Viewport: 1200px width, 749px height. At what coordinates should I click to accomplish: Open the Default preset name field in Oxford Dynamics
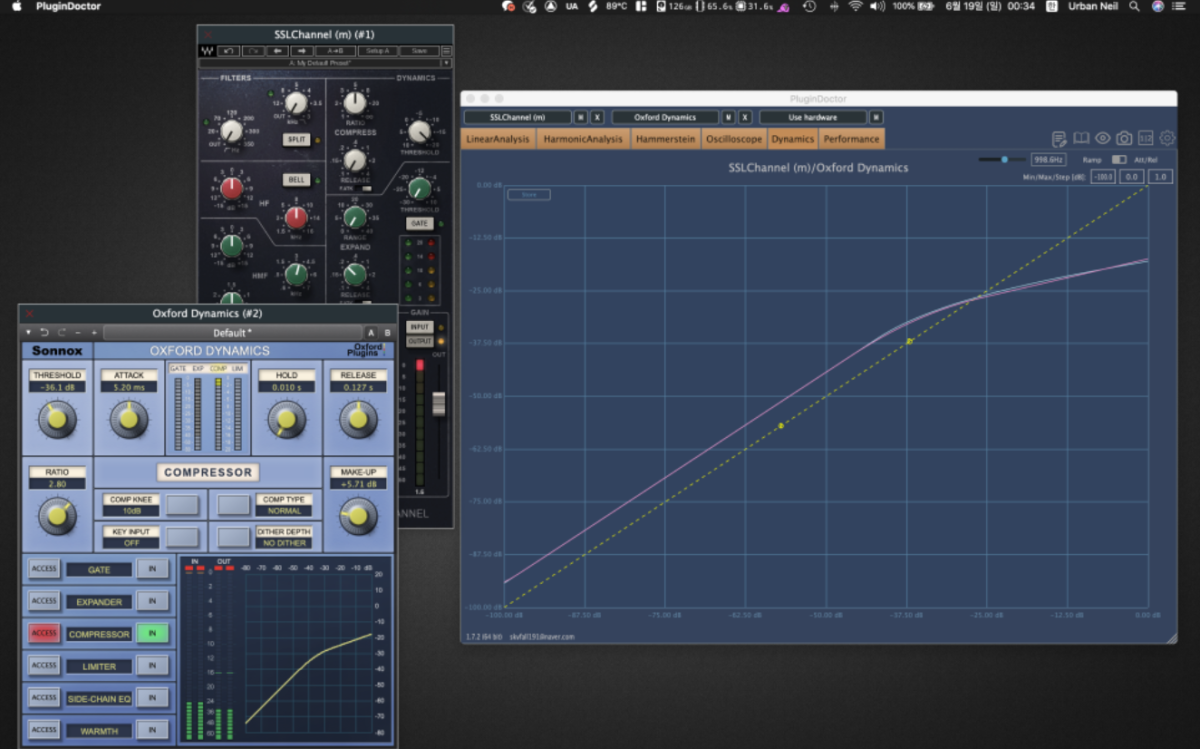tap(232, 332)
